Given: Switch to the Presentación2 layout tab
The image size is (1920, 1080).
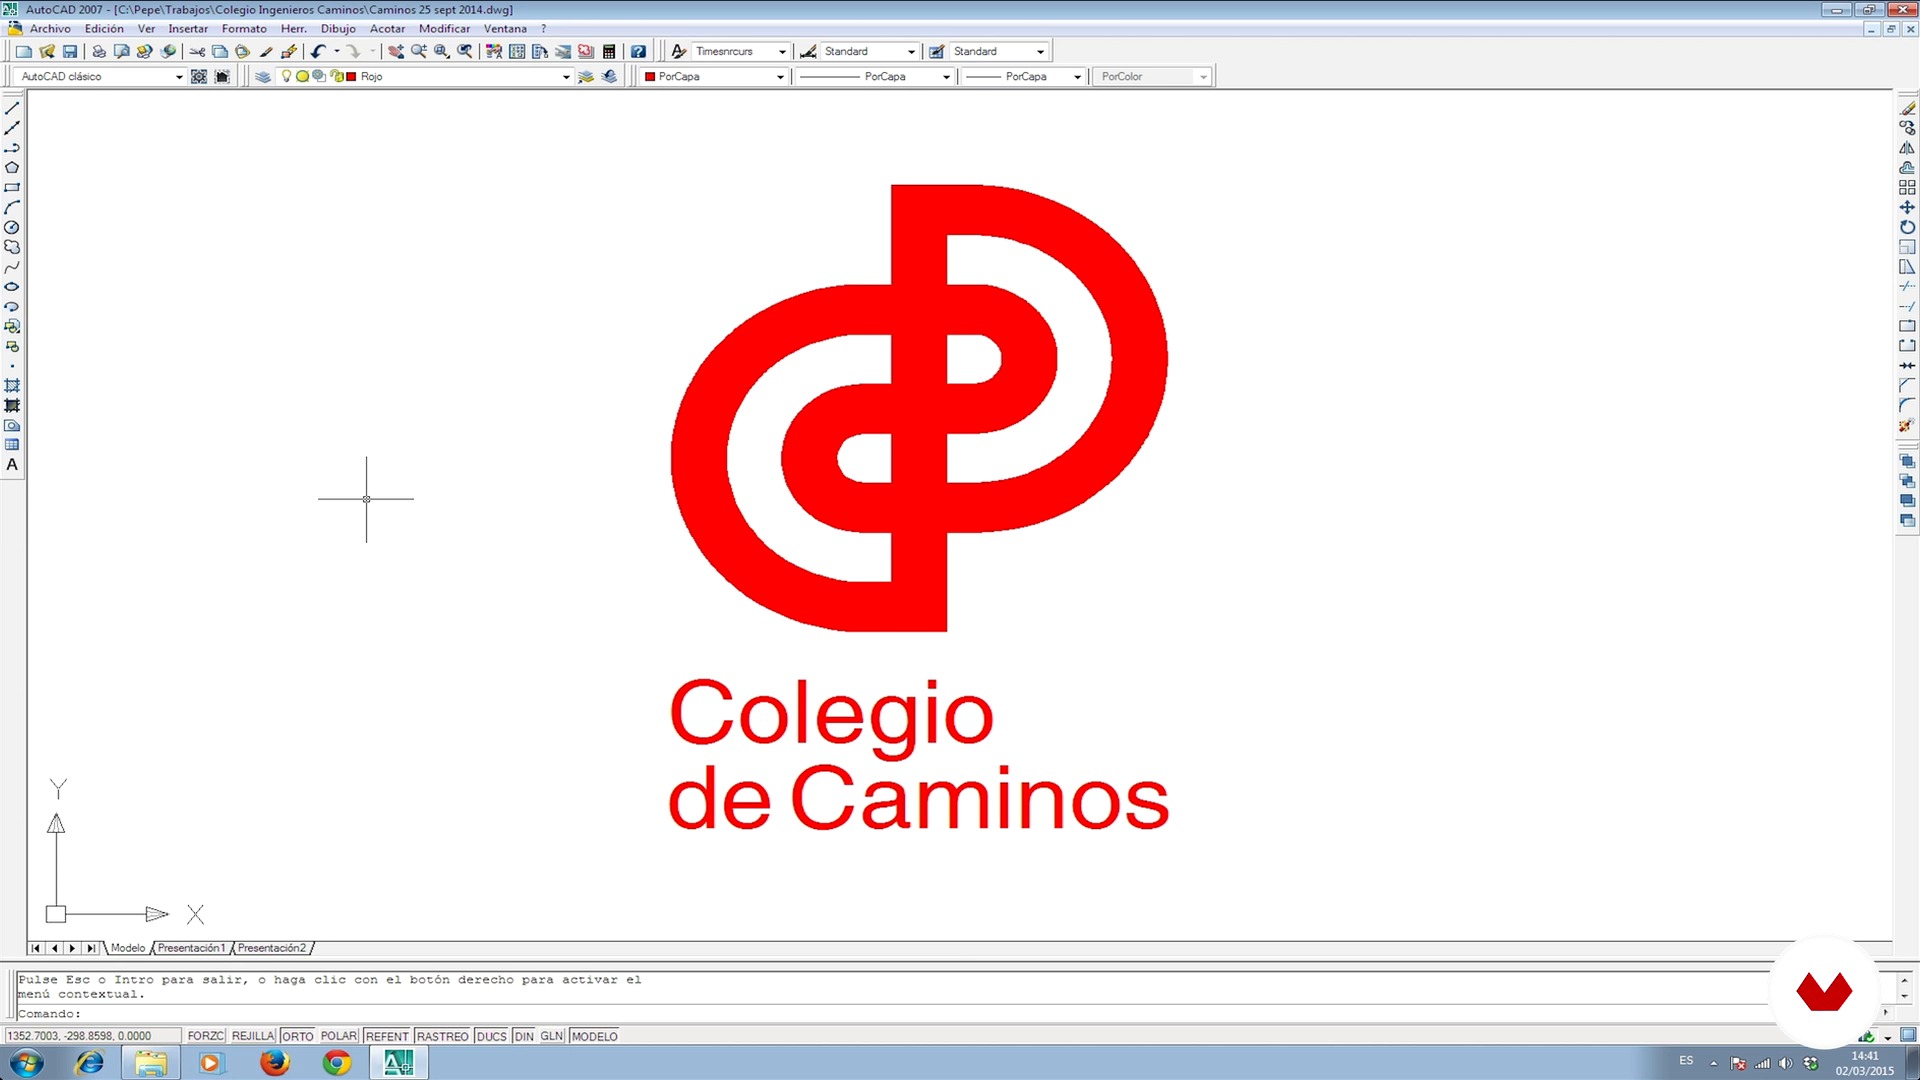Looking at the screenshot, I should 272,948.
